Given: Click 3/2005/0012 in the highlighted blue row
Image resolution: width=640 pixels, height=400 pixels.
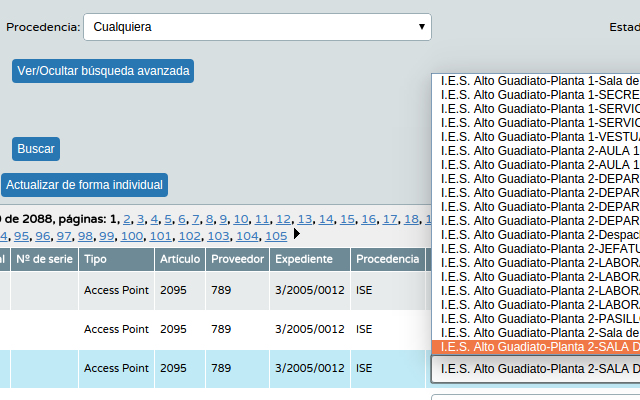Looking at the screenshot, I should pyautogui.click(x=310, y=368).
